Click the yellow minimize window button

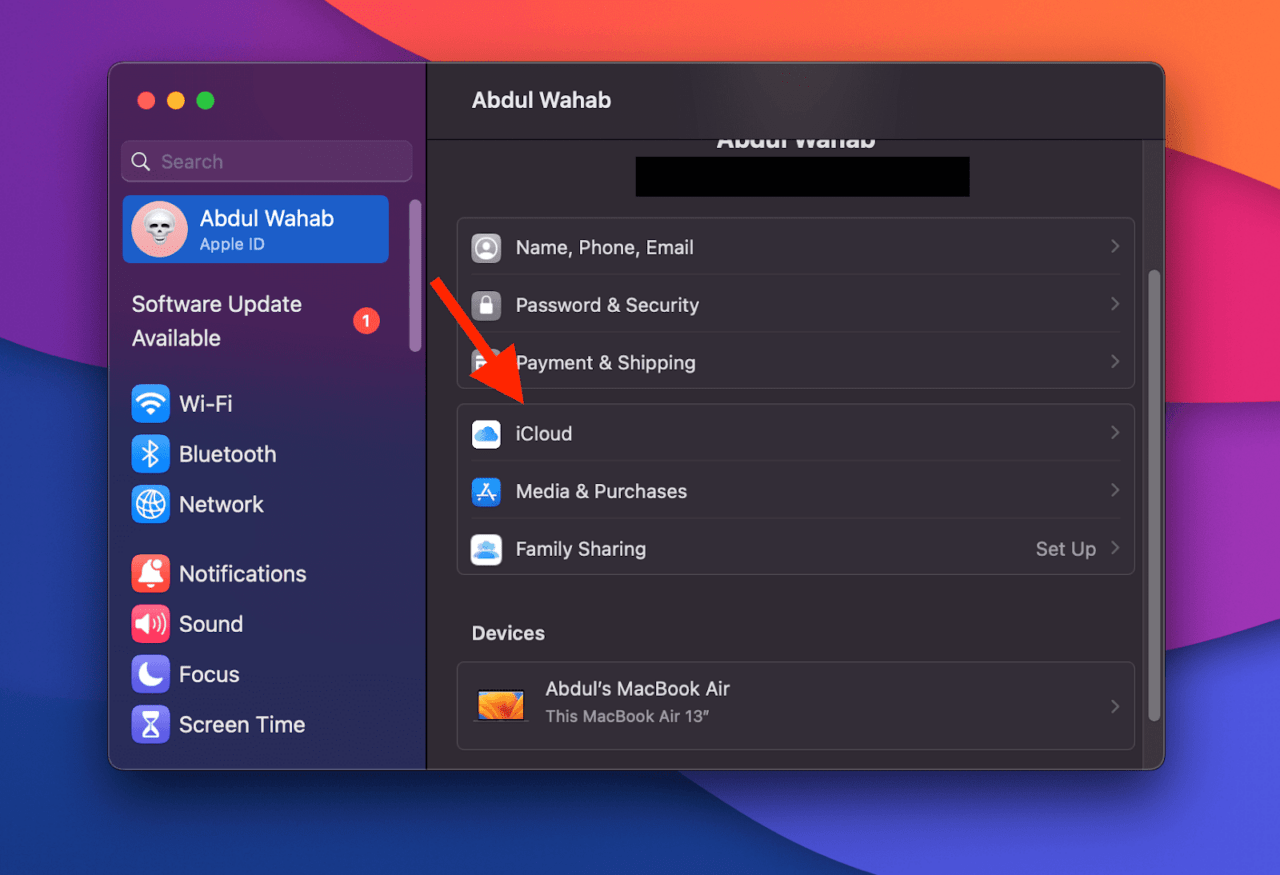tap(176, 100)
